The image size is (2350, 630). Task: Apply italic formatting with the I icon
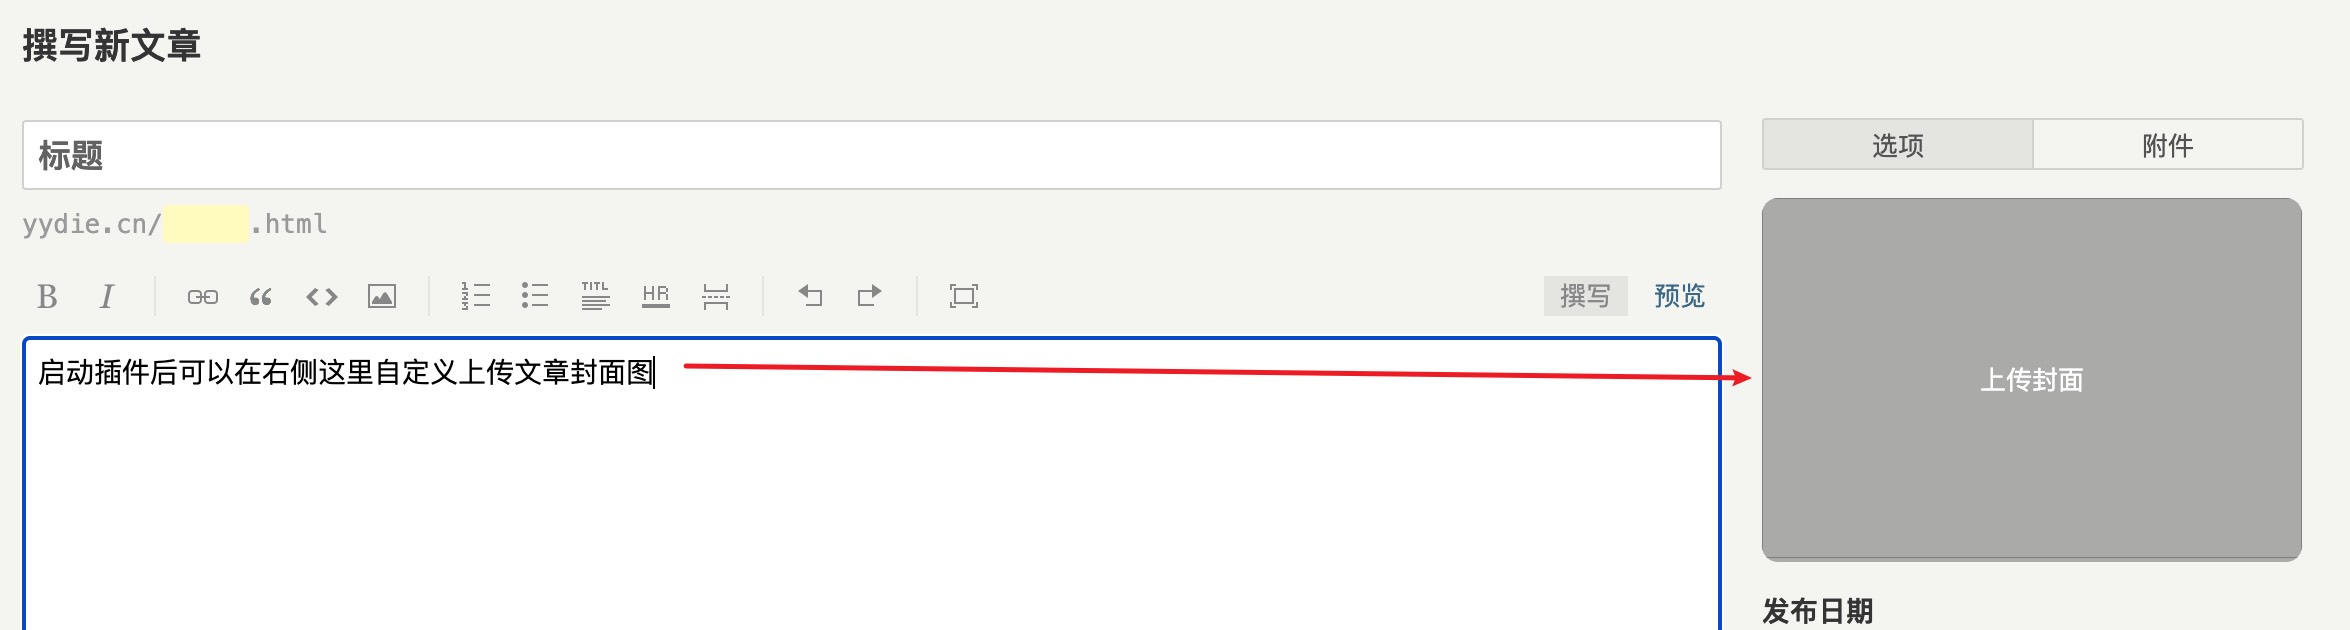pyautogui.click(x=107, y=296)
